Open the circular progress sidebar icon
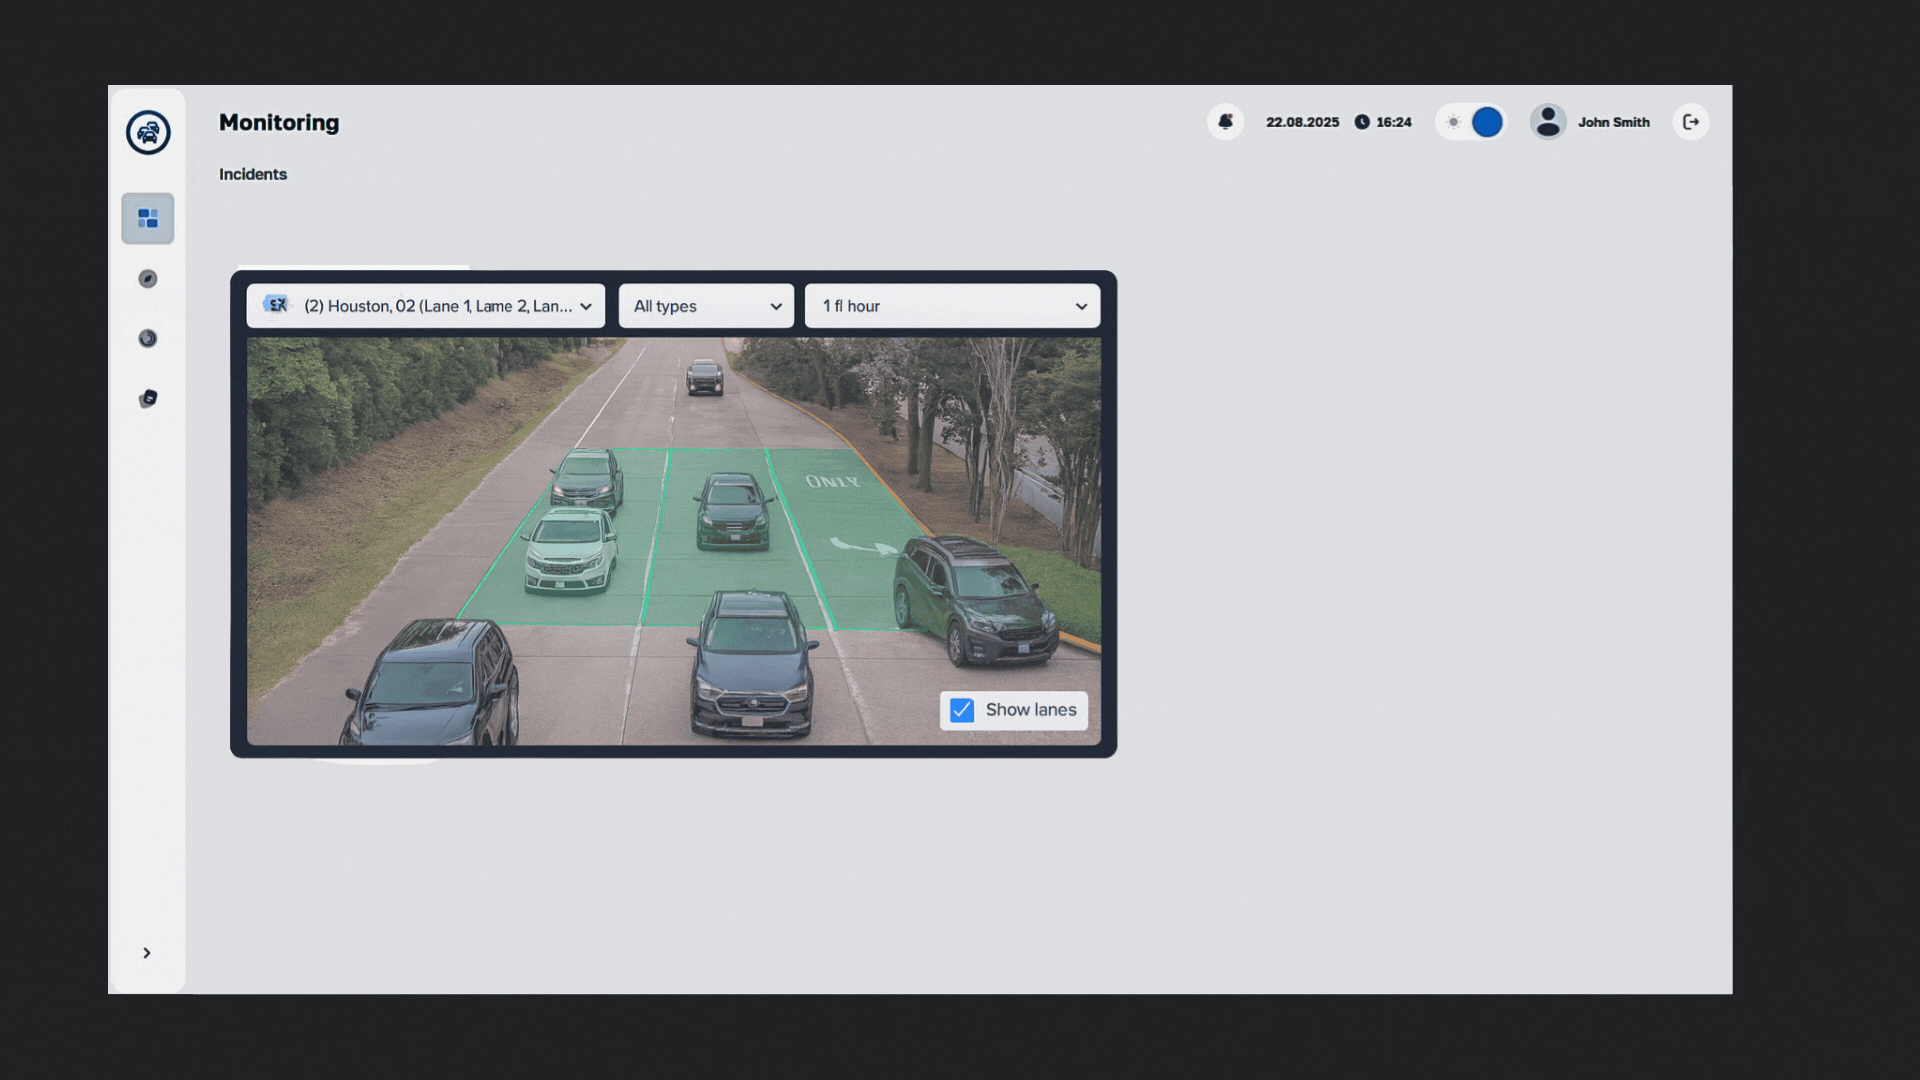 coord(148,338)
